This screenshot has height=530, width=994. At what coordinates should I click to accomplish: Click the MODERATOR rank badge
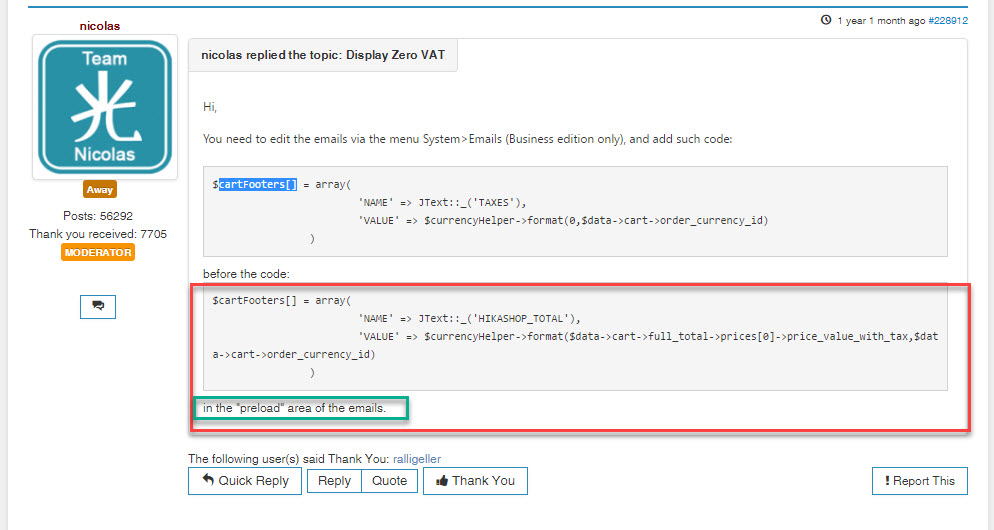[98, 253]
